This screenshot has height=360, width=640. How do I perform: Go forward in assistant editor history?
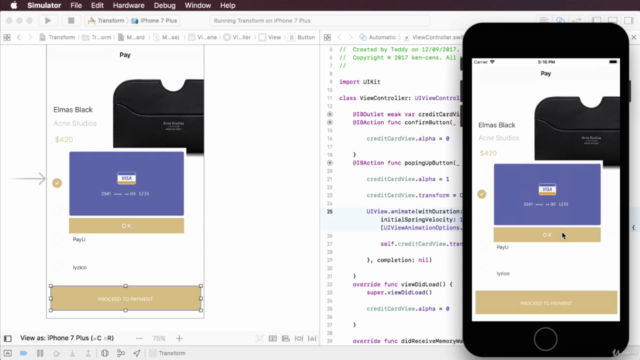click(x=350, y=37)
